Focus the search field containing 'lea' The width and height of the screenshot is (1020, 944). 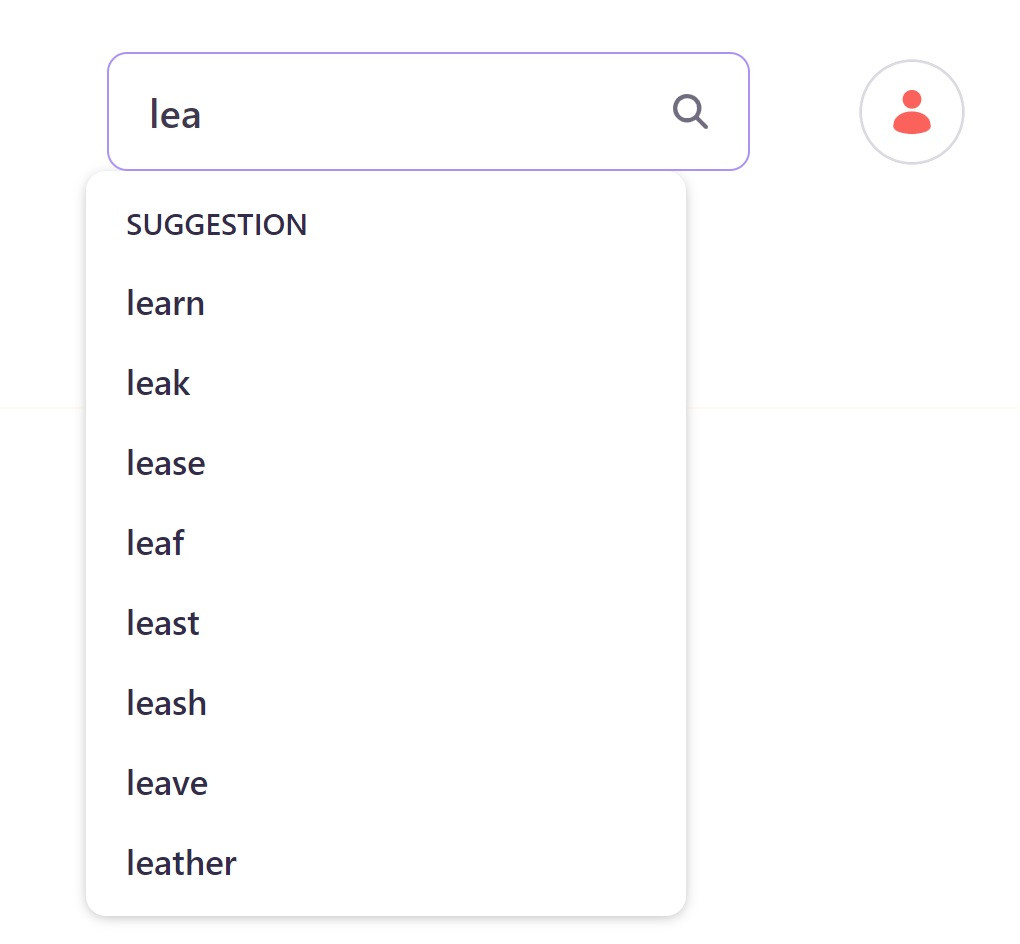coord(428,112)
